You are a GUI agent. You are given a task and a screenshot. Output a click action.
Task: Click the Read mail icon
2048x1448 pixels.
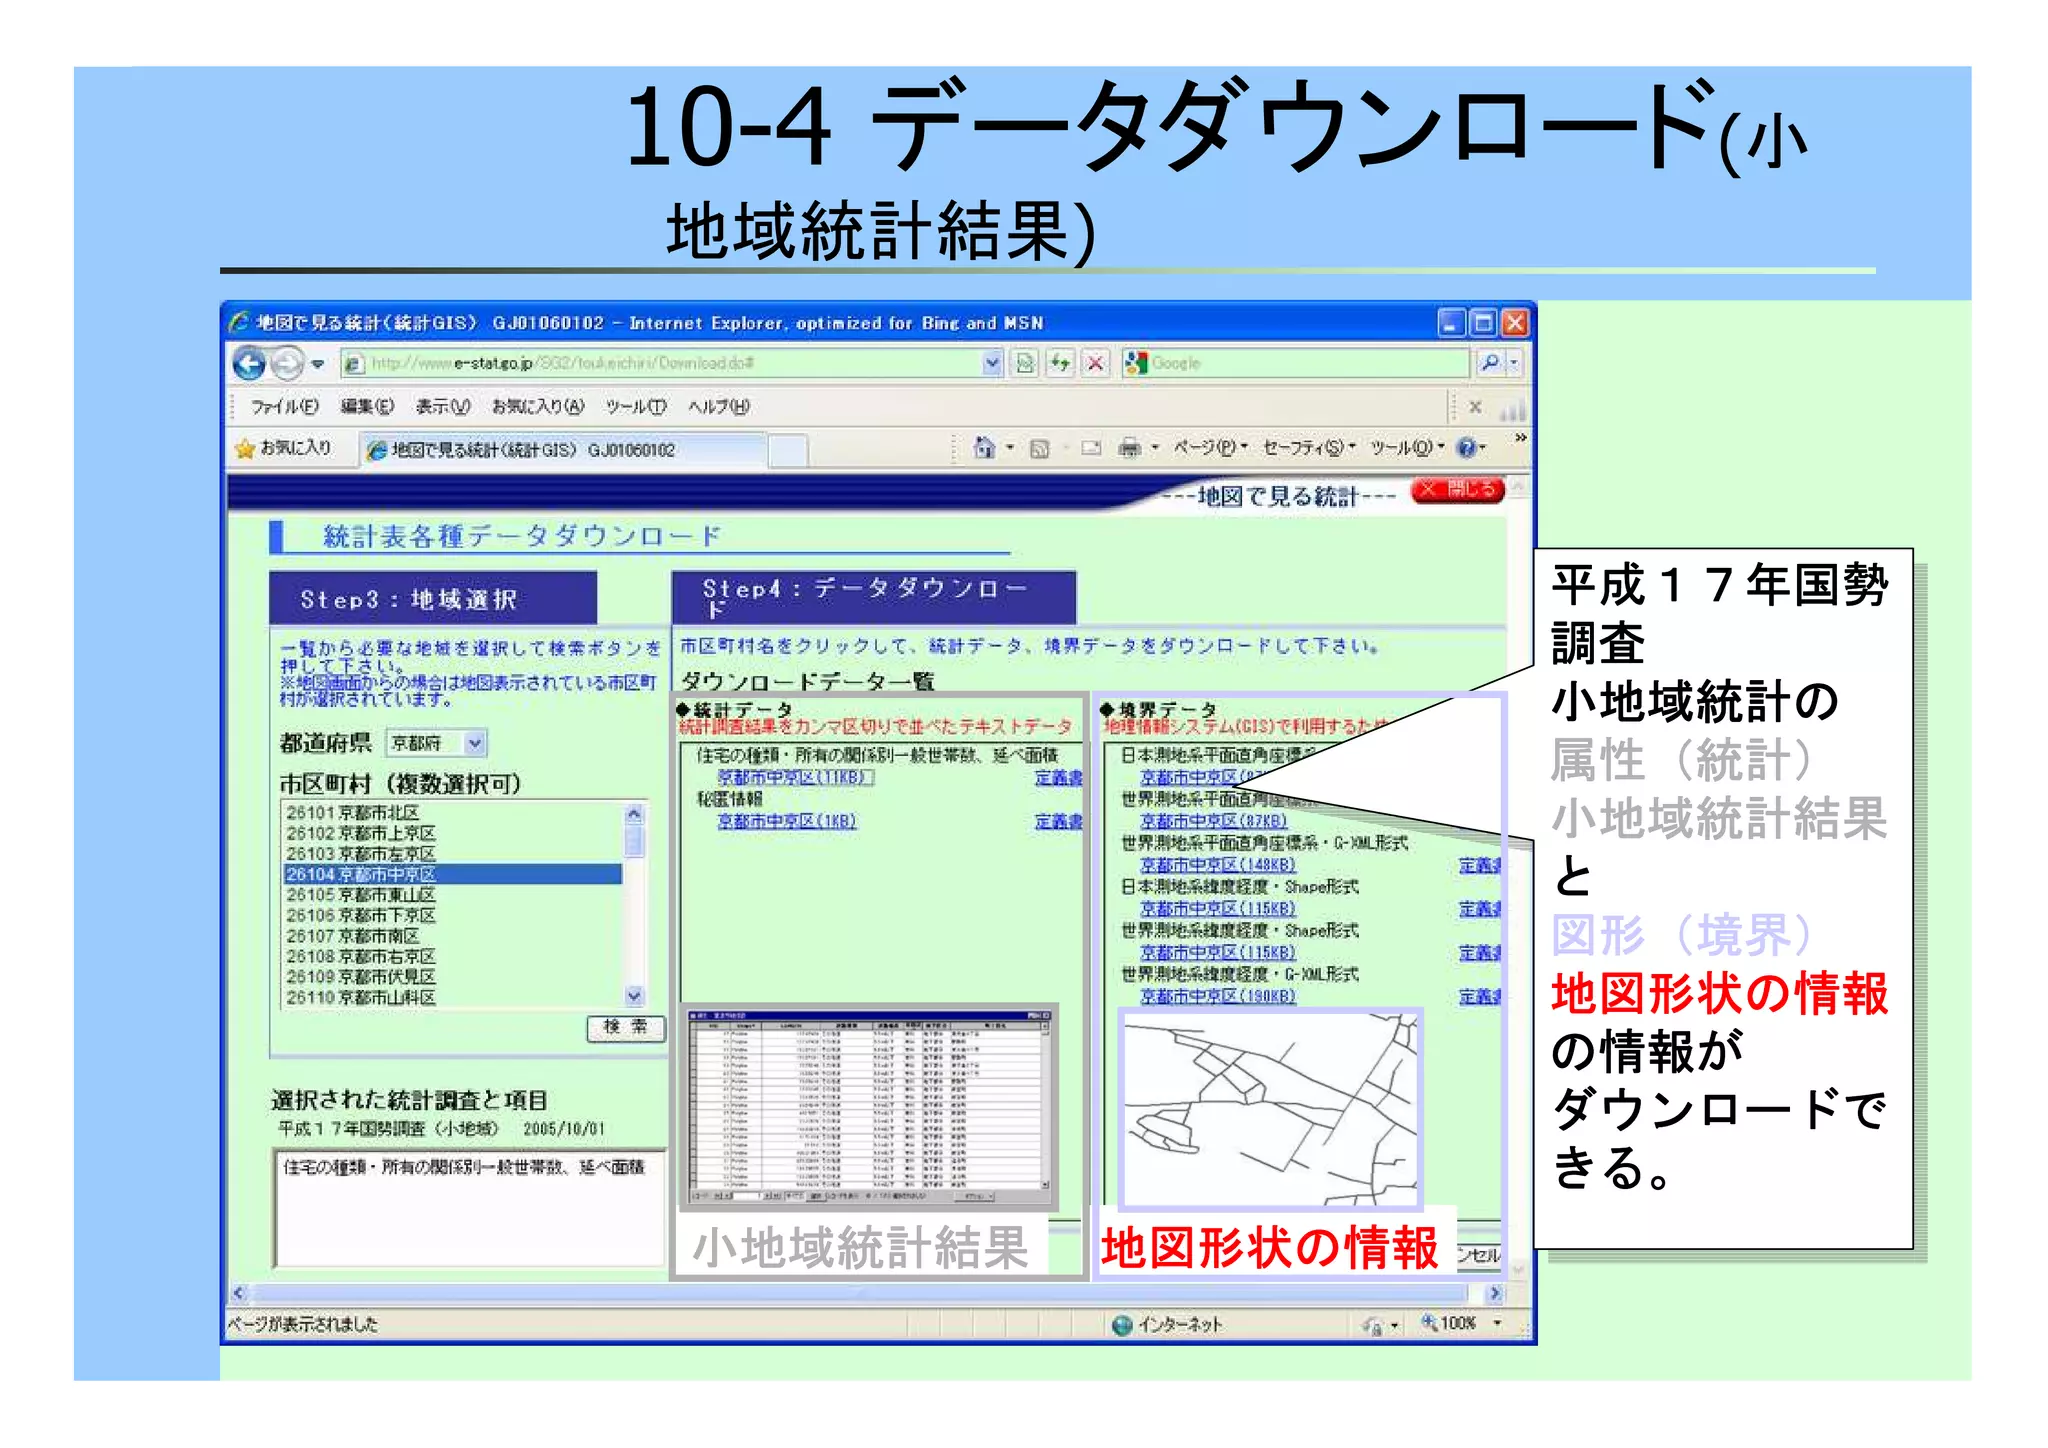[1090, 449]
